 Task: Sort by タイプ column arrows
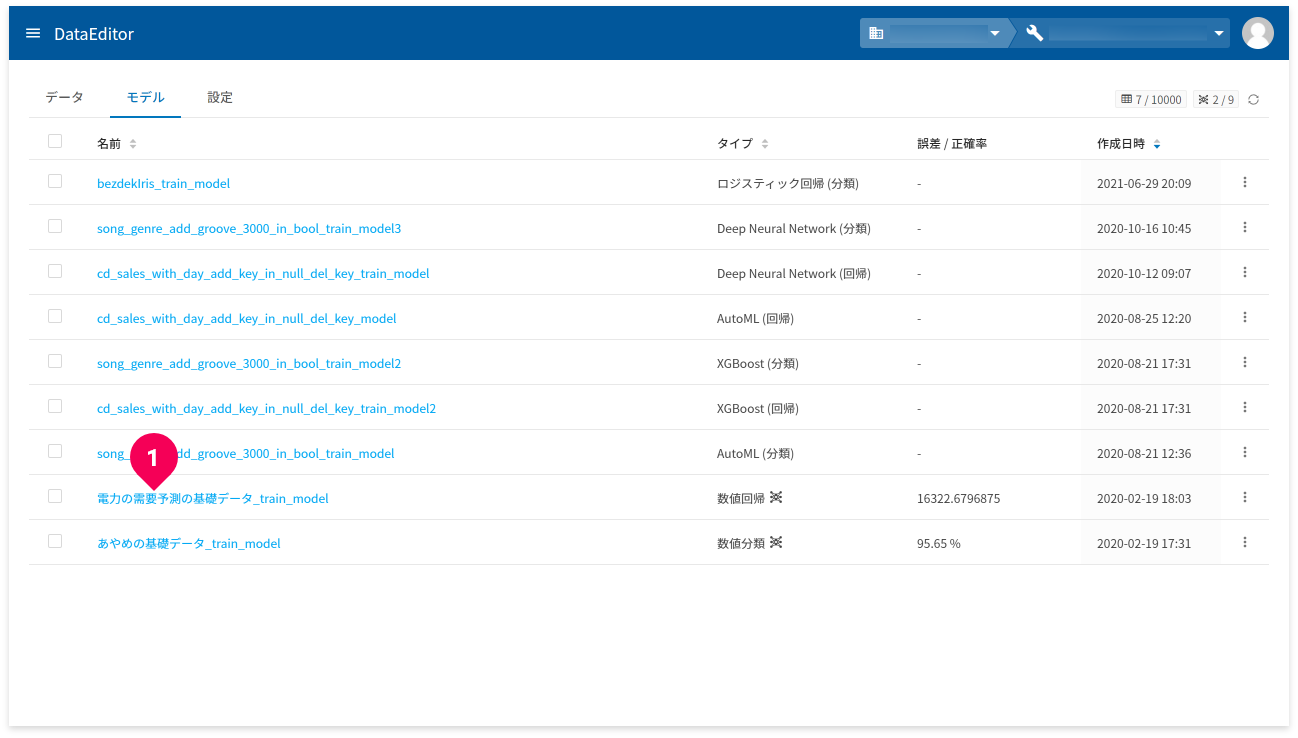(x=765, y=144)
